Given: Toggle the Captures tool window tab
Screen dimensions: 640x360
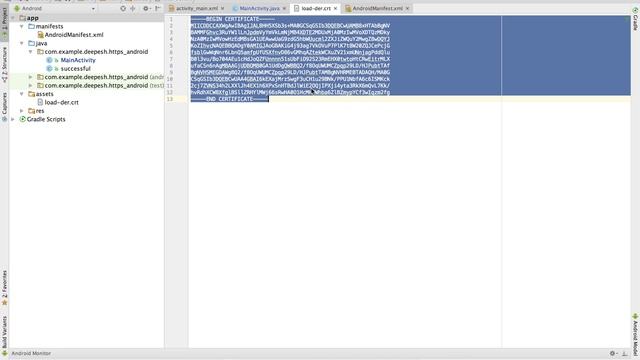Looking at the screenshot, I should point(4,107).
